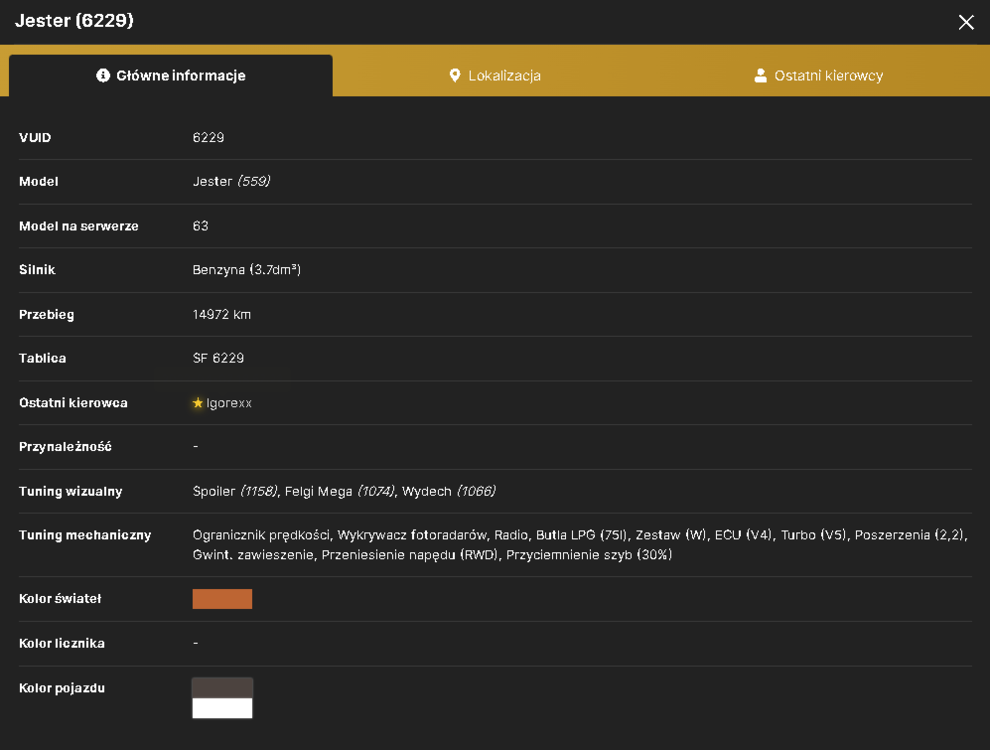Click the Przeniesienie napędu (RWD) entry
990x750 pixels.
(410, 555)
